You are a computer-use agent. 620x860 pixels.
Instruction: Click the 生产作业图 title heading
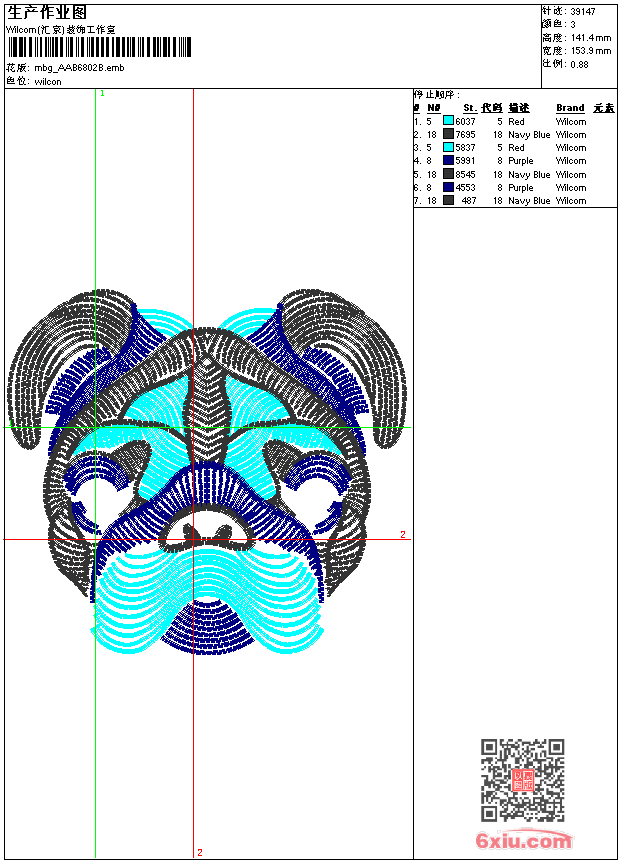coord(47,12)
